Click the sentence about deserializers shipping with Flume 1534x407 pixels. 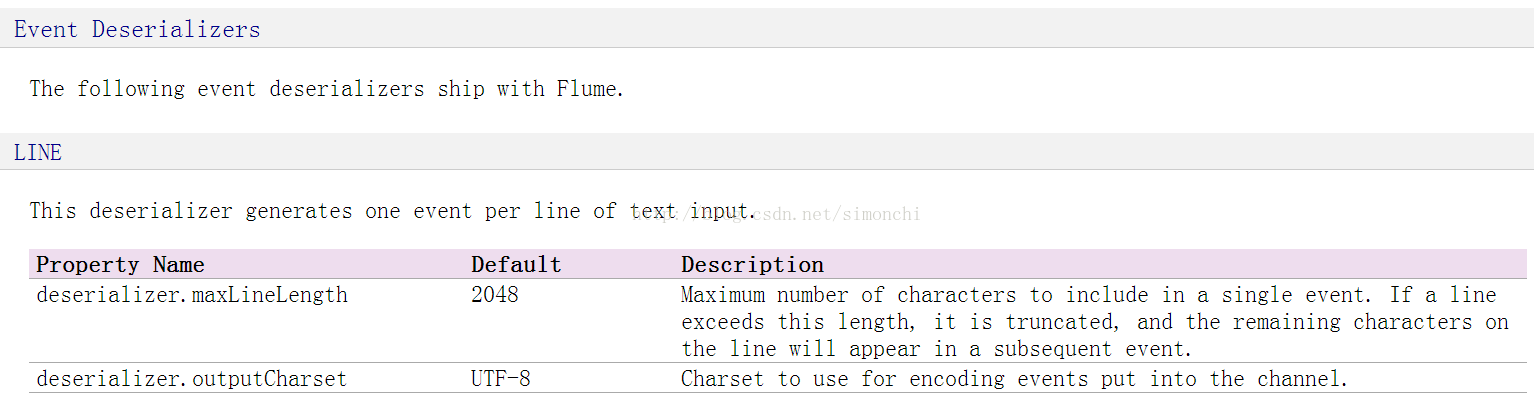326,89
